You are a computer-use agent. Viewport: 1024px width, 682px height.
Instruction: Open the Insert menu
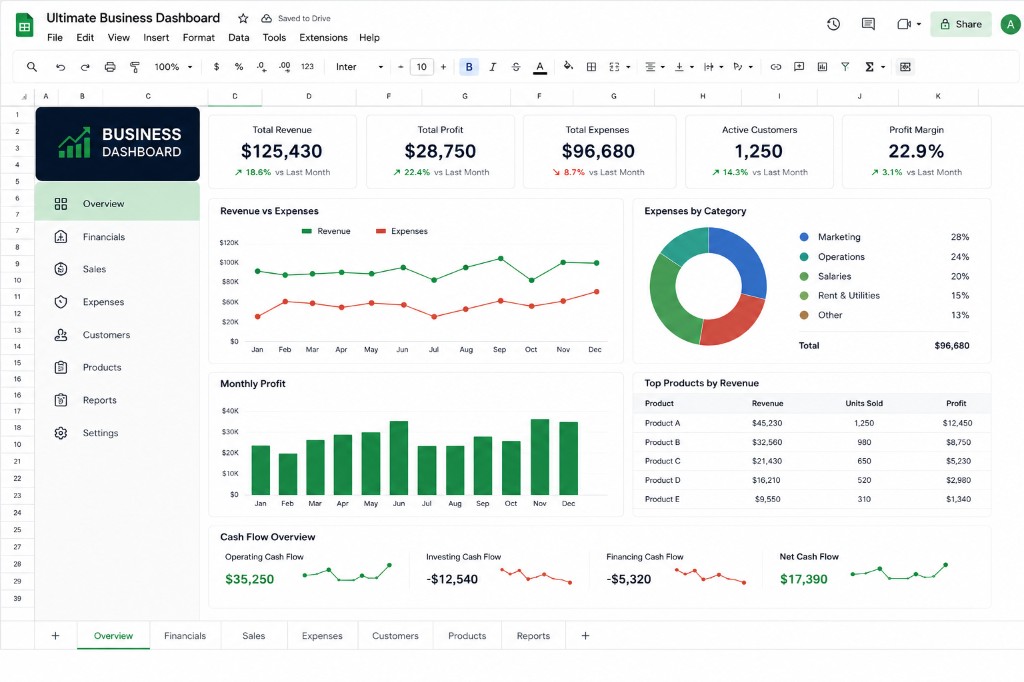[x=156, y=38]
